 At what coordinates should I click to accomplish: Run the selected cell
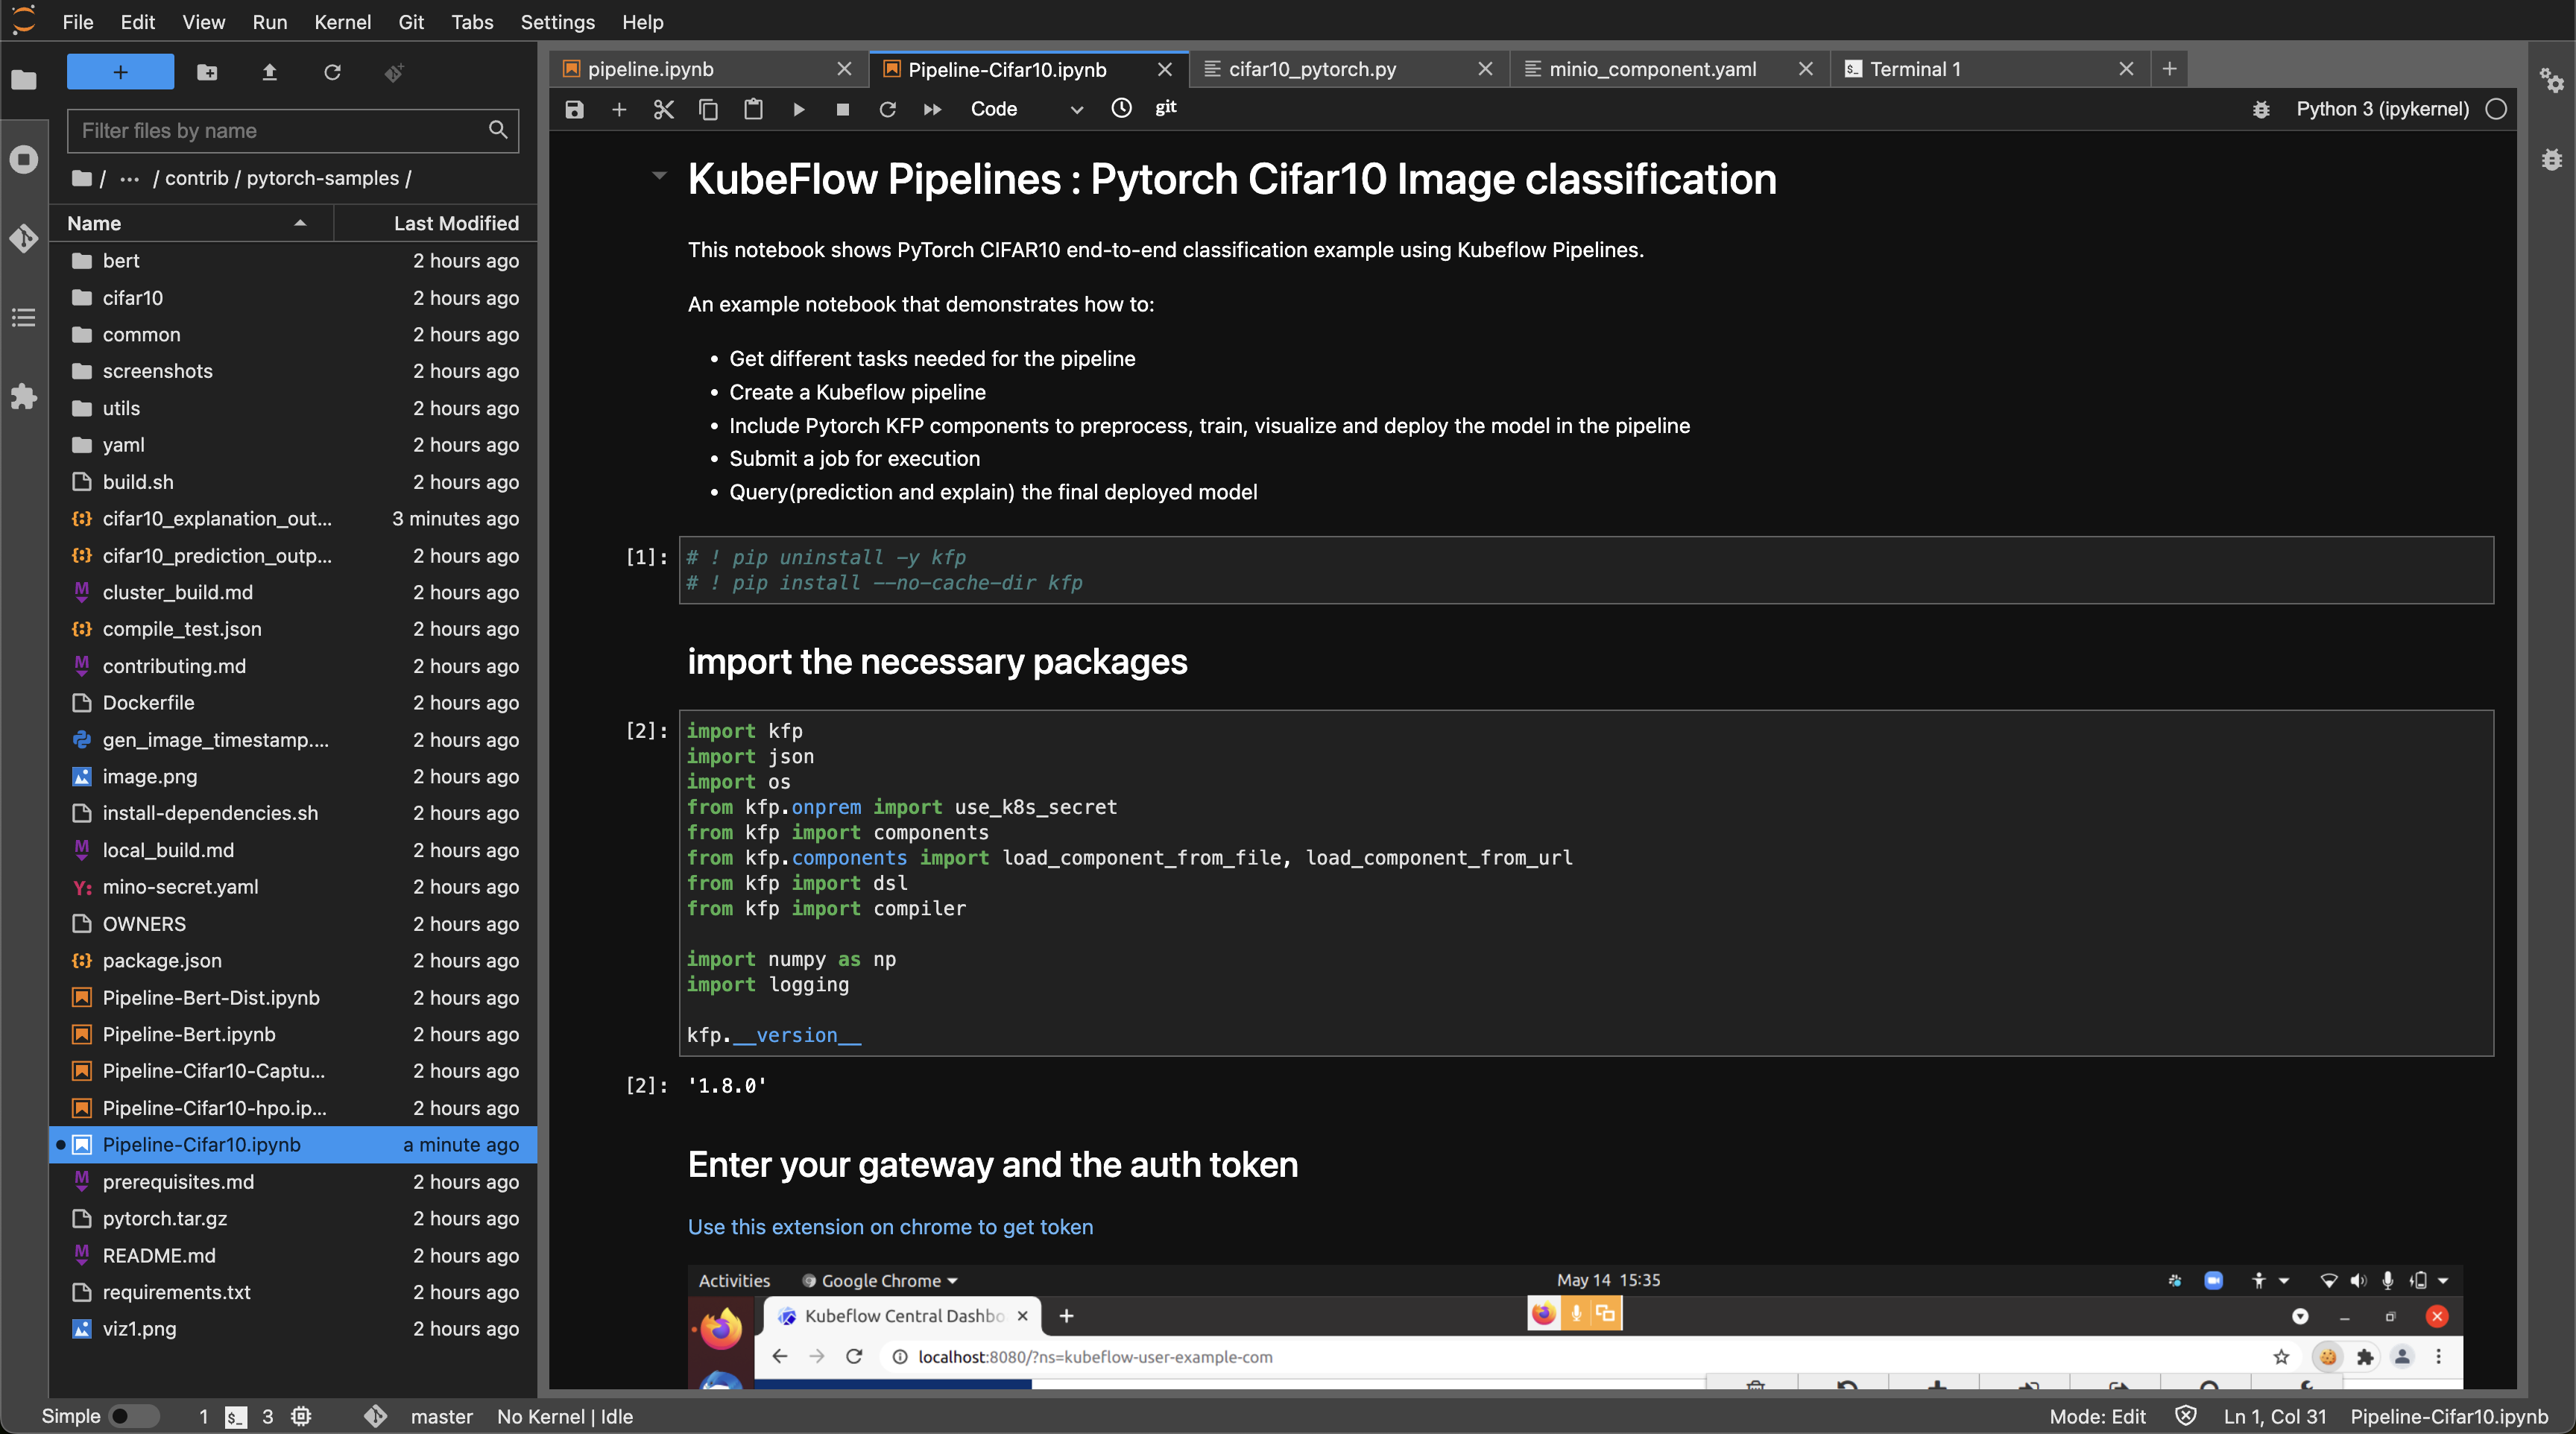[798, 109]
